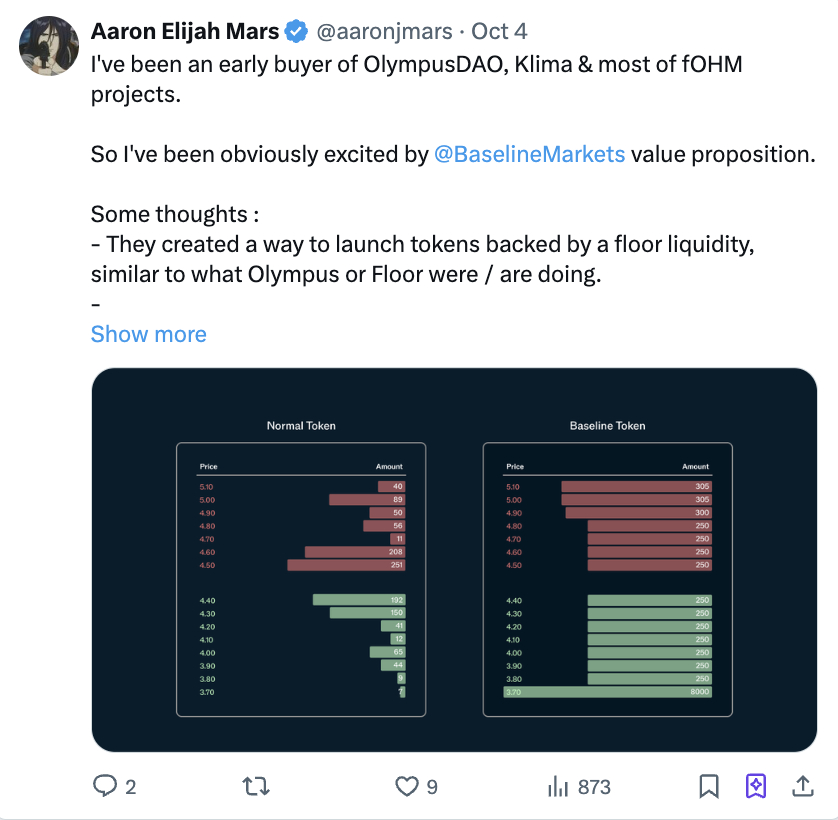Viewport: 838px width, 820px height.
Task: Click the Baseline Token chart heading
Action: pos(607,426)
